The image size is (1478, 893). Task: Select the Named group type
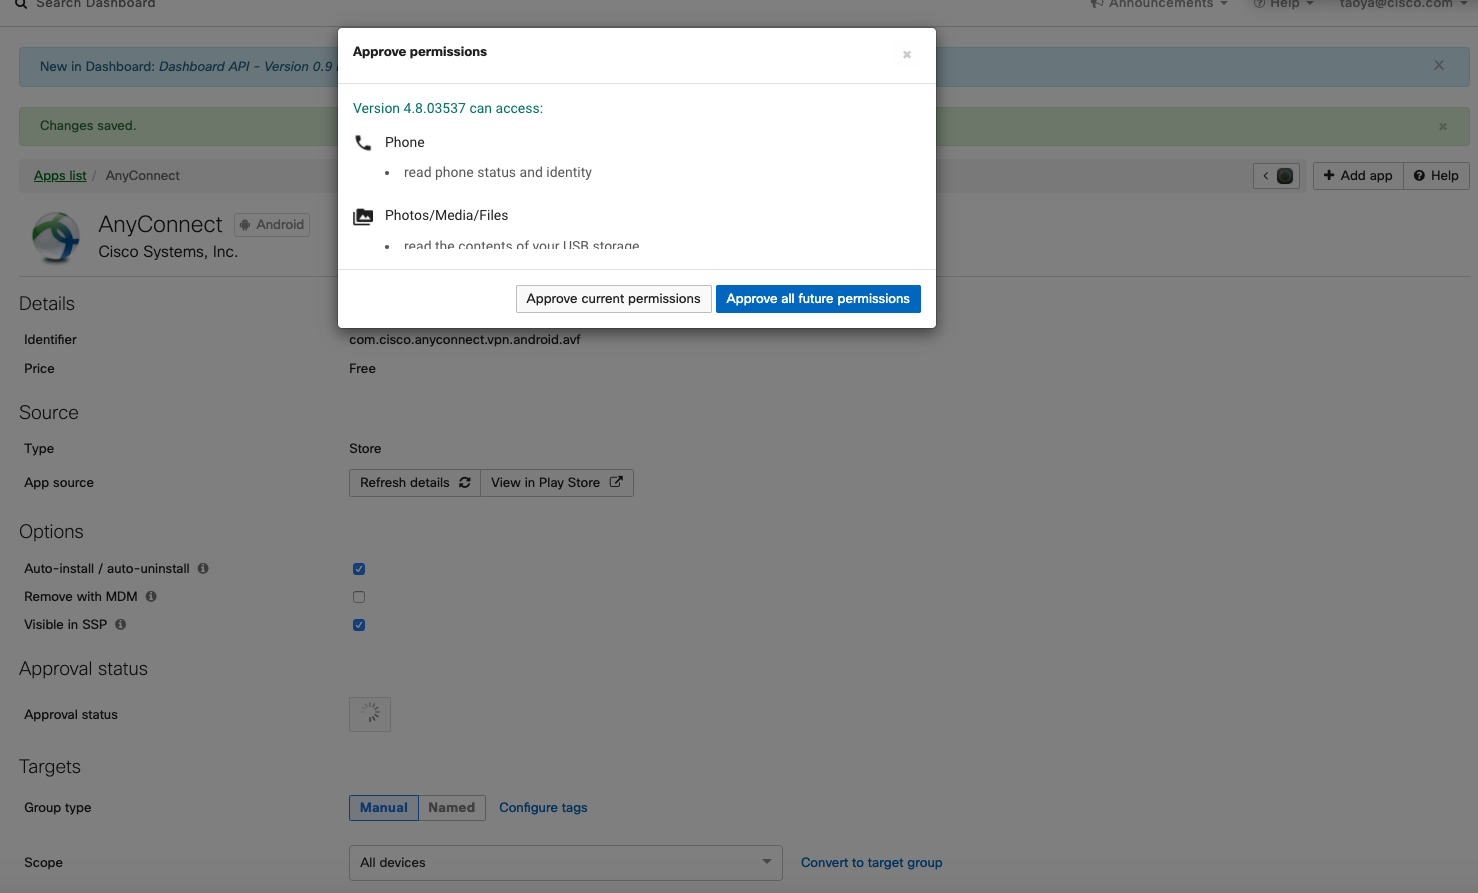coord(452,808)
